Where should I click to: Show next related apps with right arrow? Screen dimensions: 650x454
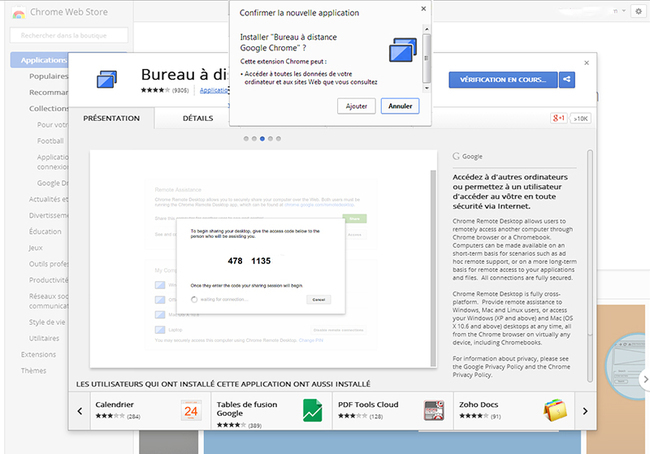click(x=585, y=411)
